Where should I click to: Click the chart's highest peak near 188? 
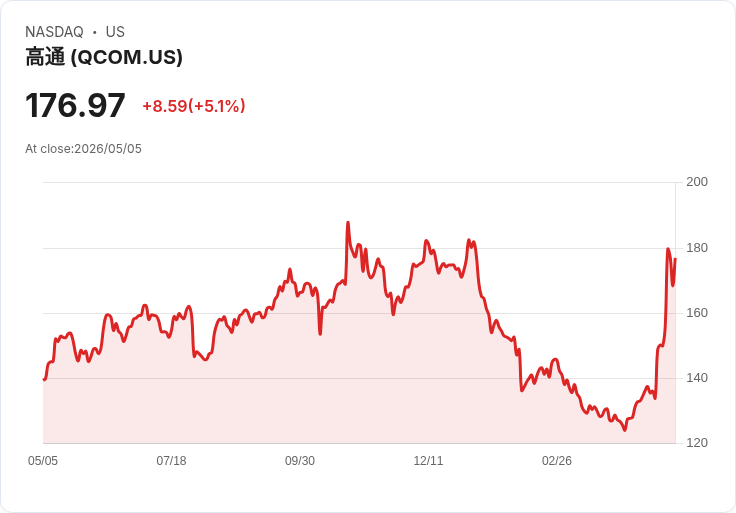(348, 222)
